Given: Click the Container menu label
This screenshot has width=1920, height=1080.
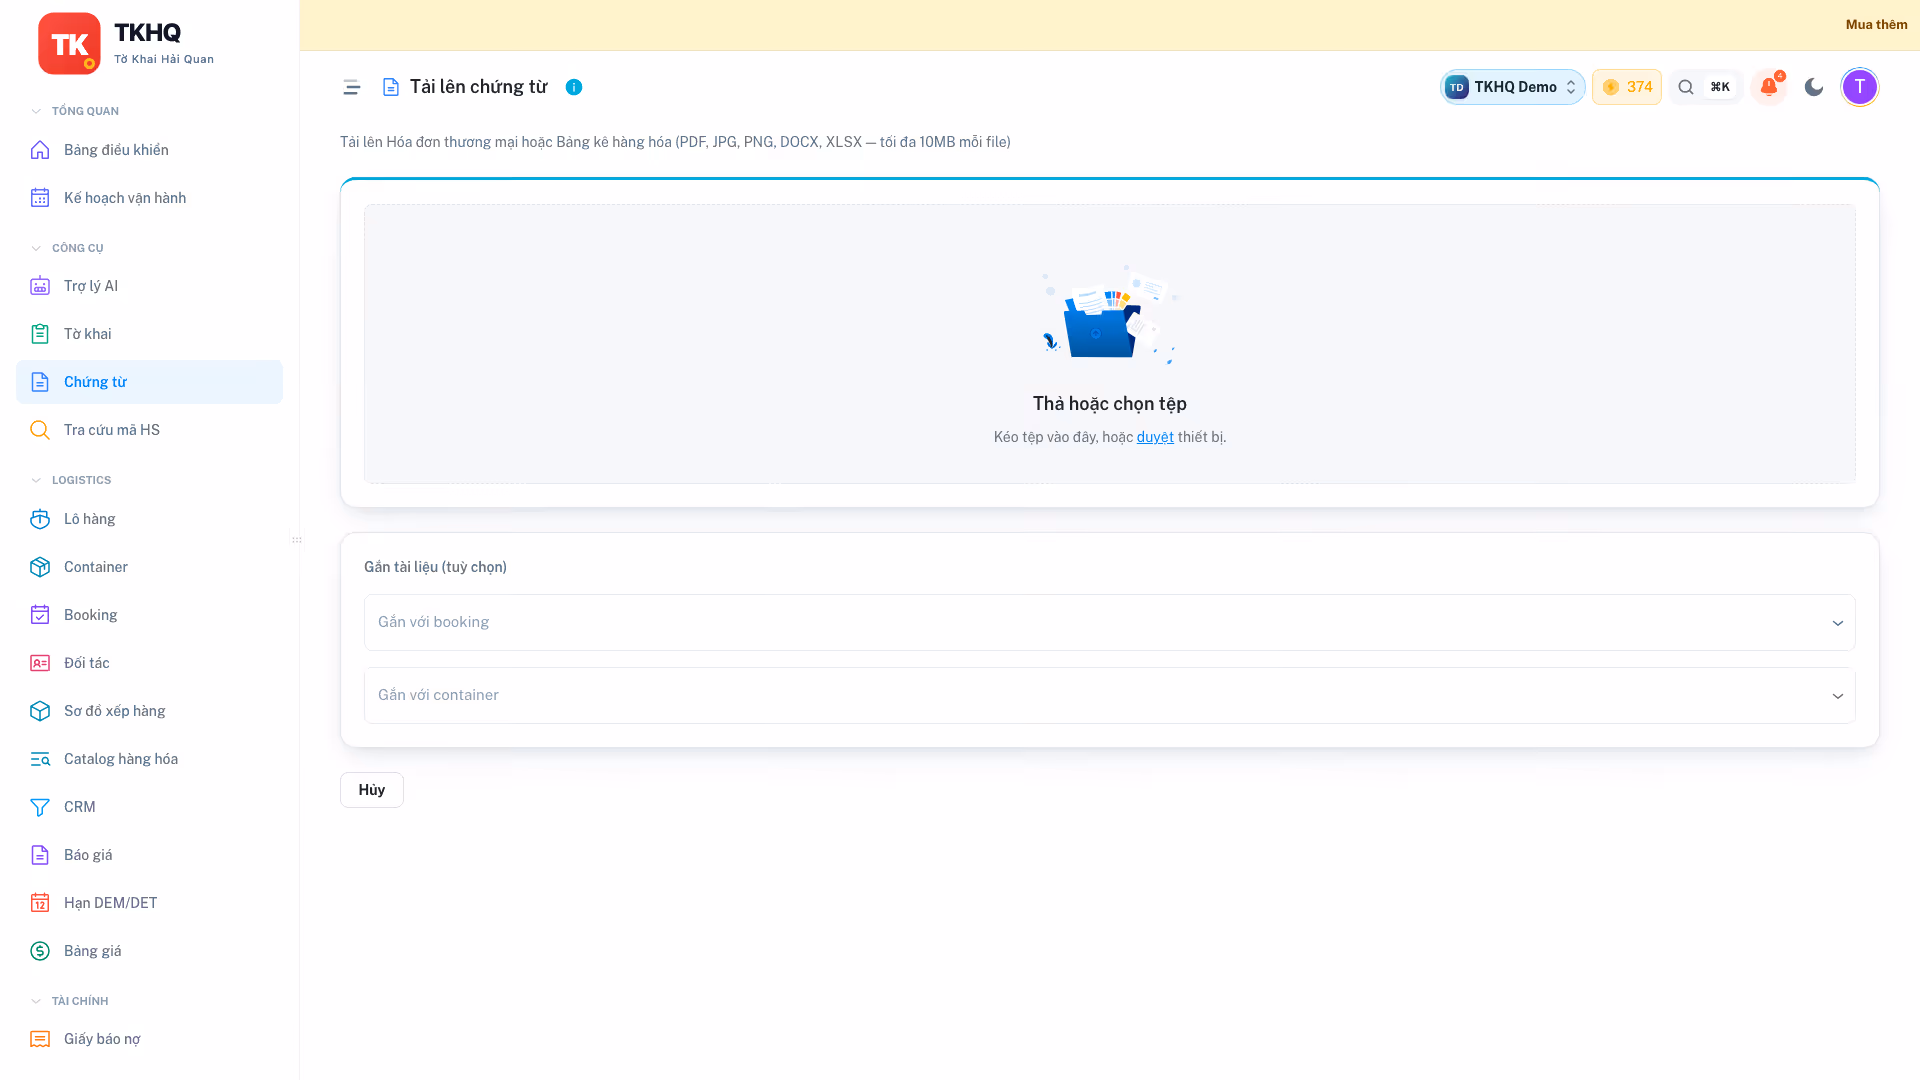Looking at the screenshot, I should point(96,567).
